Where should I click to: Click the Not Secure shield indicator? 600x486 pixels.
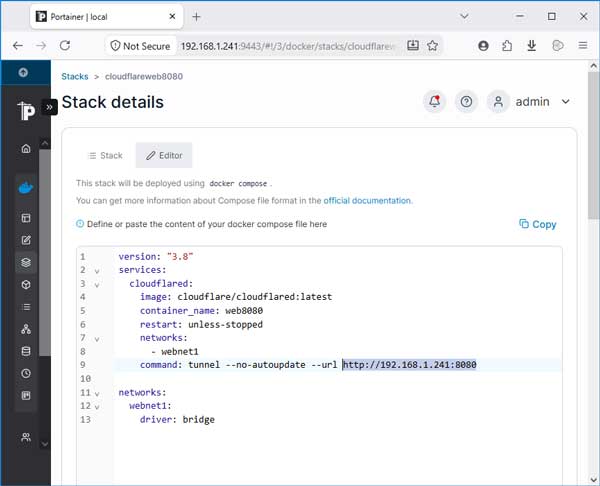tap(140, 46)
